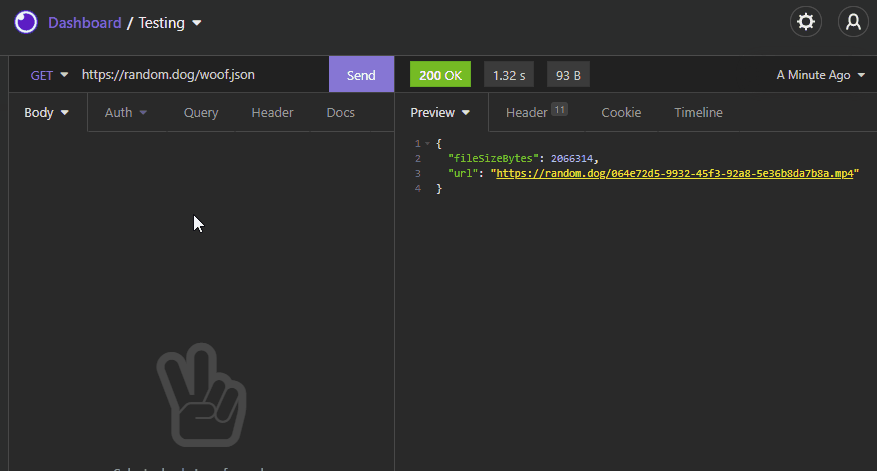
Task: Switch to the request Docs tab
Action: pos(341,112)
